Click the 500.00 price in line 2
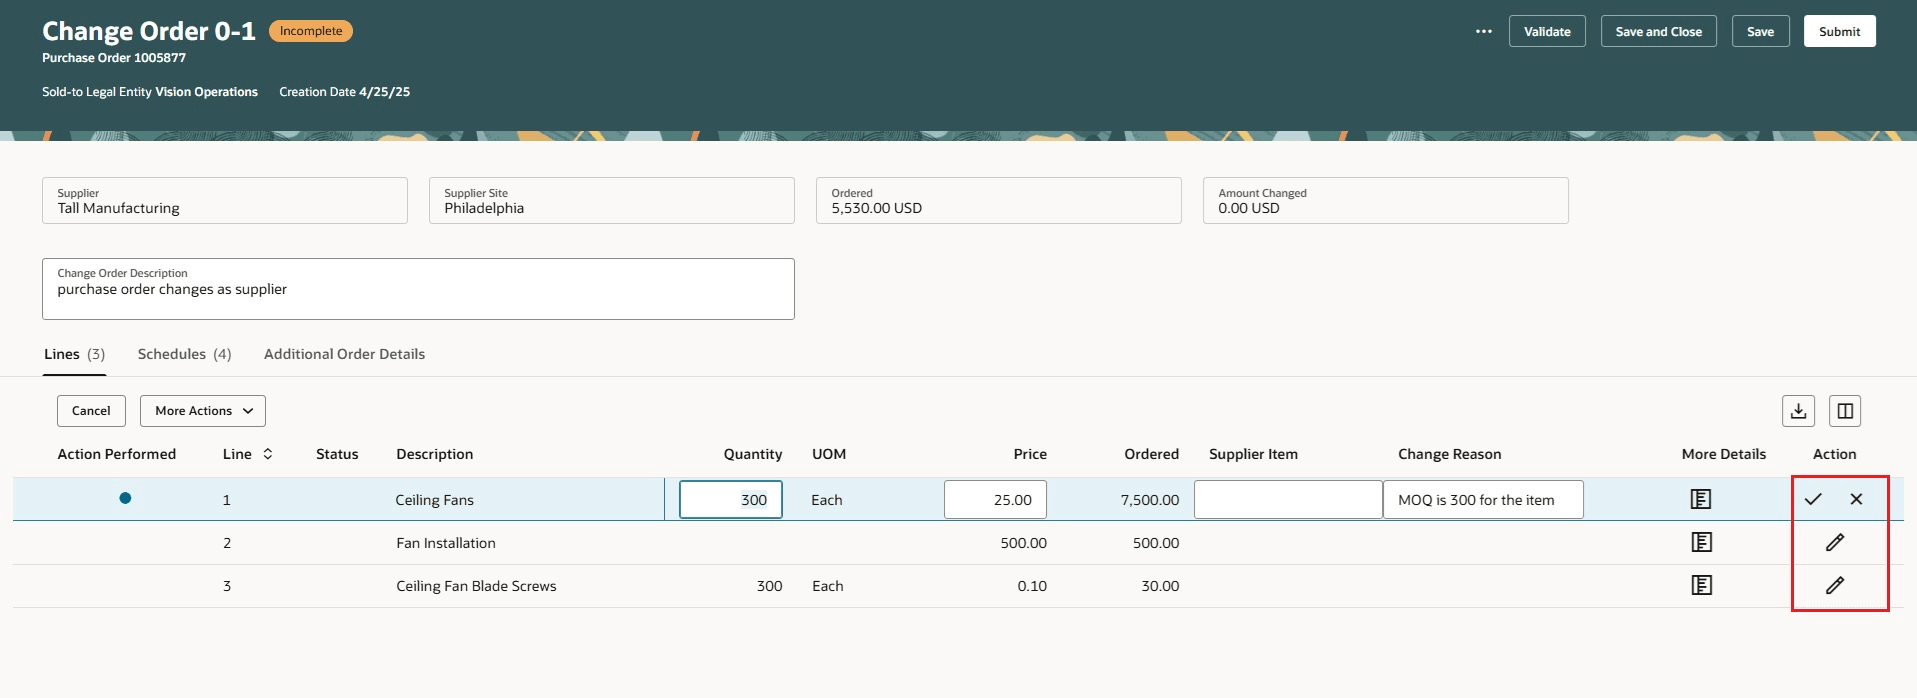 (1024, 543)
